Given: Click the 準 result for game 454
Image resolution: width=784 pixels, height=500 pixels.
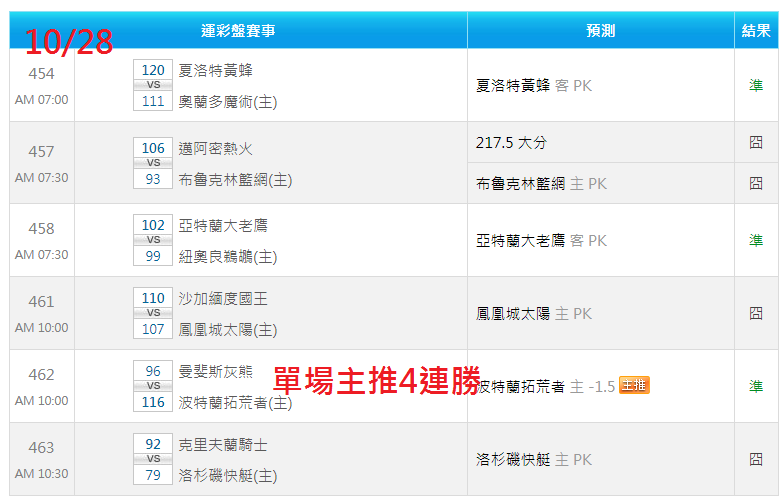Looking at the screenshot, I should click(x=756, y=86).
